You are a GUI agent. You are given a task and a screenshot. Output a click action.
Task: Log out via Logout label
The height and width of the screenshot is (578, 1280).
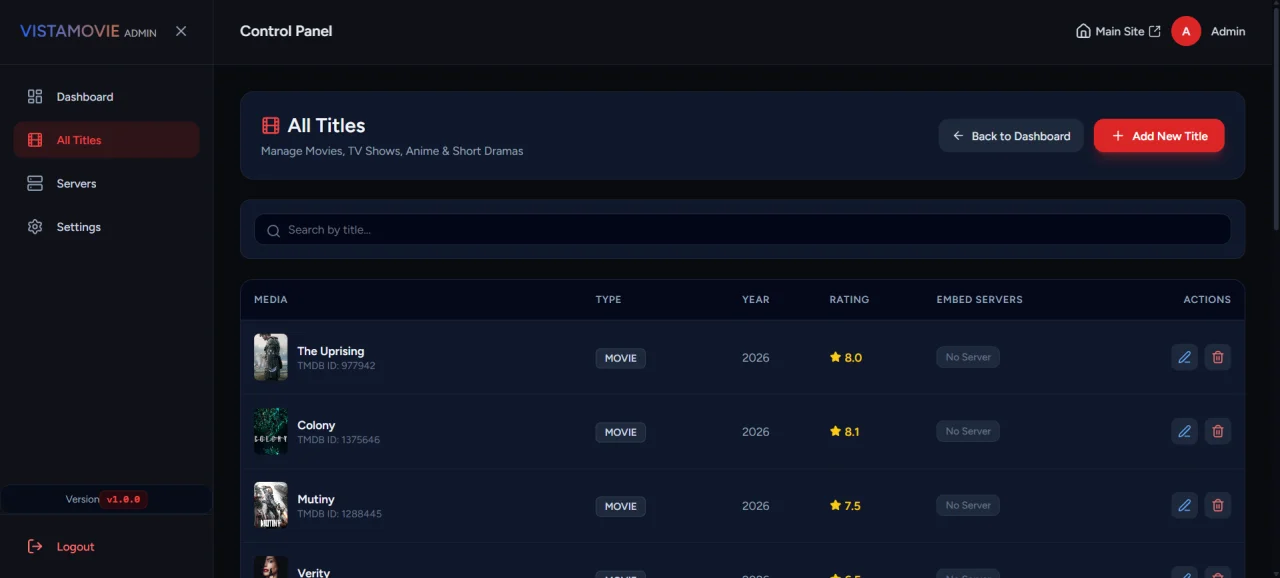coord(75,547)
